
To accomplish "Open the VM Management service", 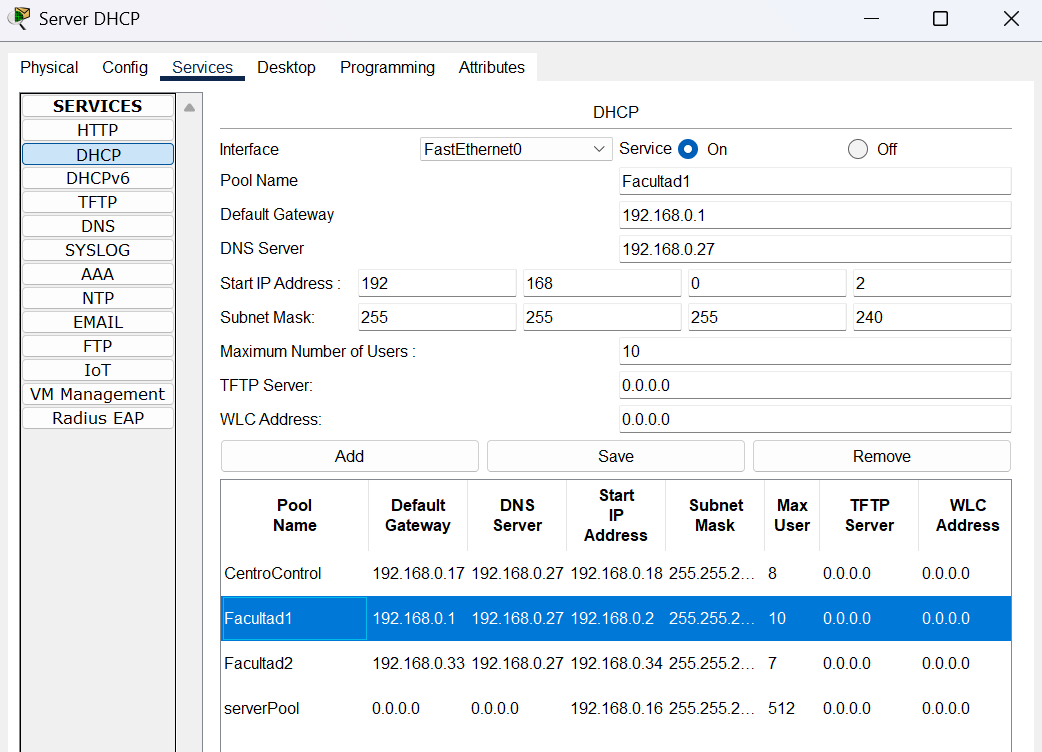I will (98, 394).
